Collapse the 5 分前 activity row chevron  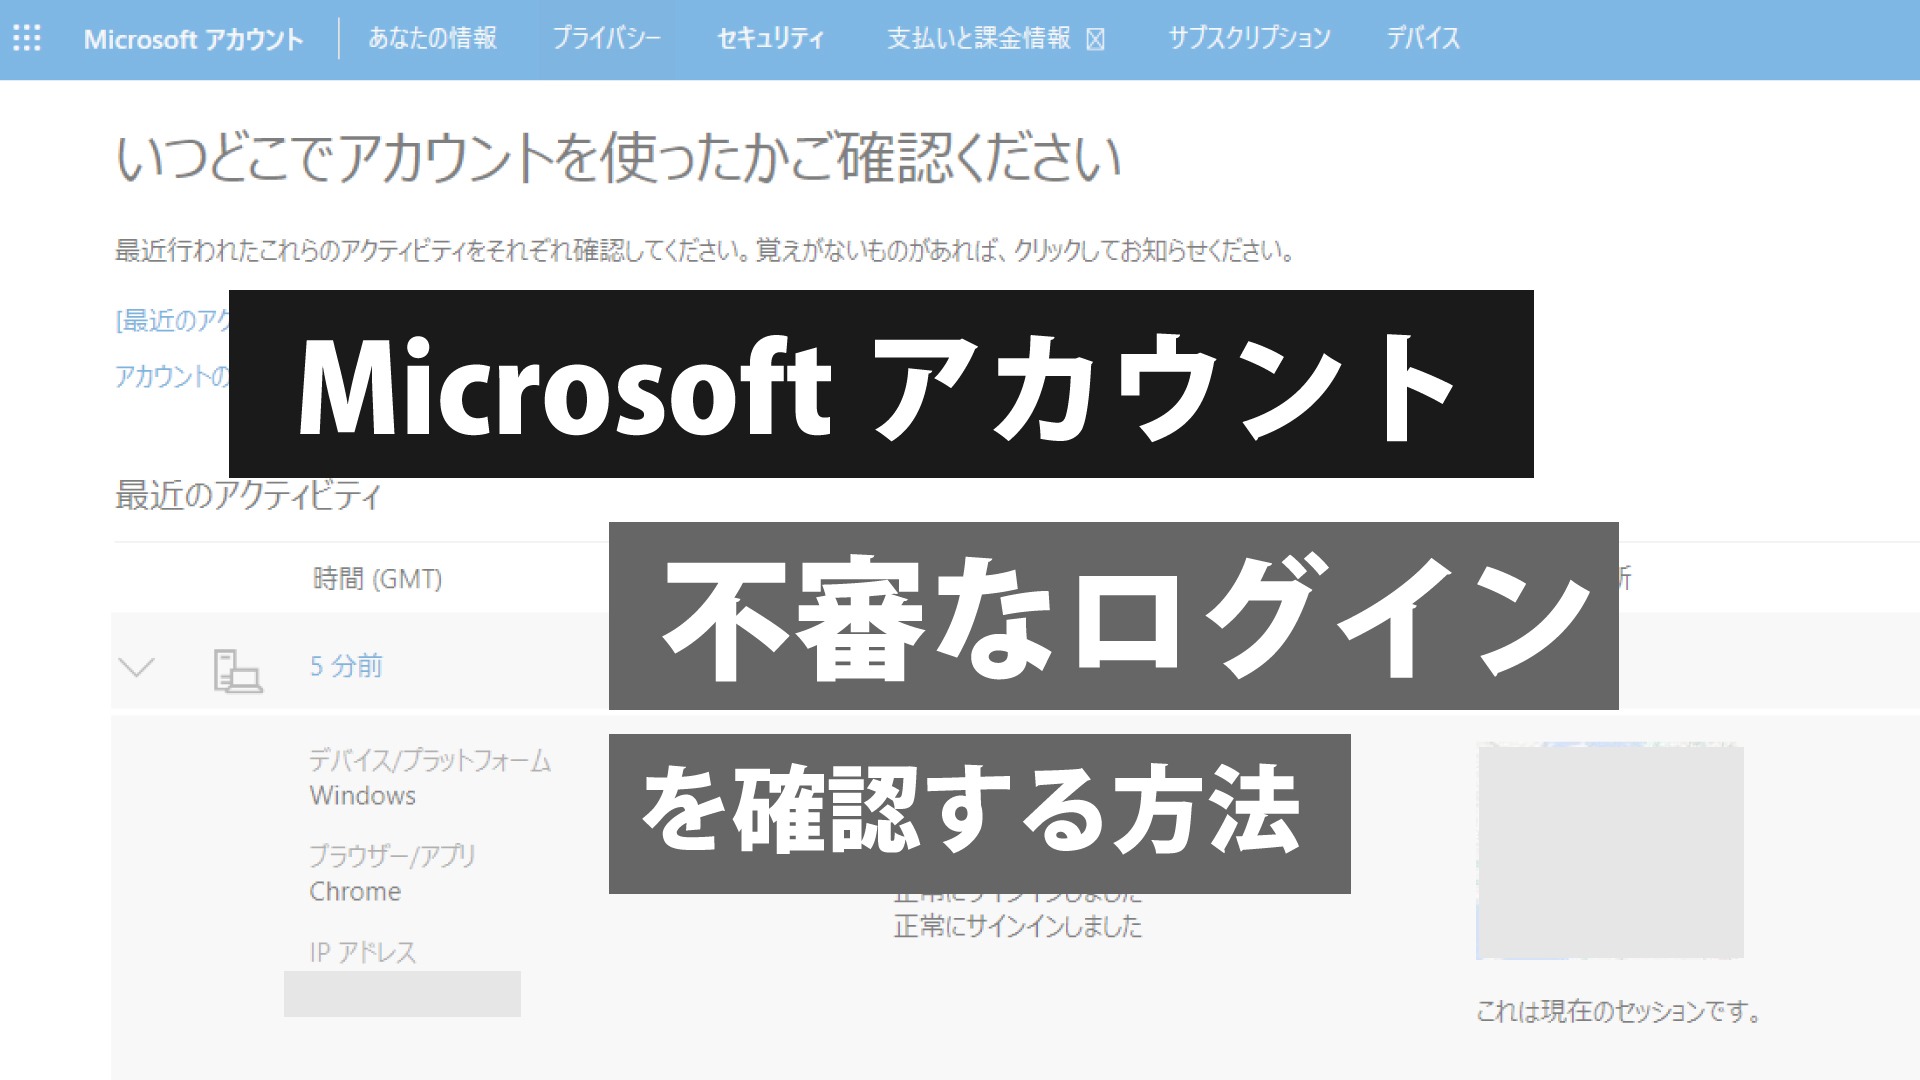tap(136, 667)
